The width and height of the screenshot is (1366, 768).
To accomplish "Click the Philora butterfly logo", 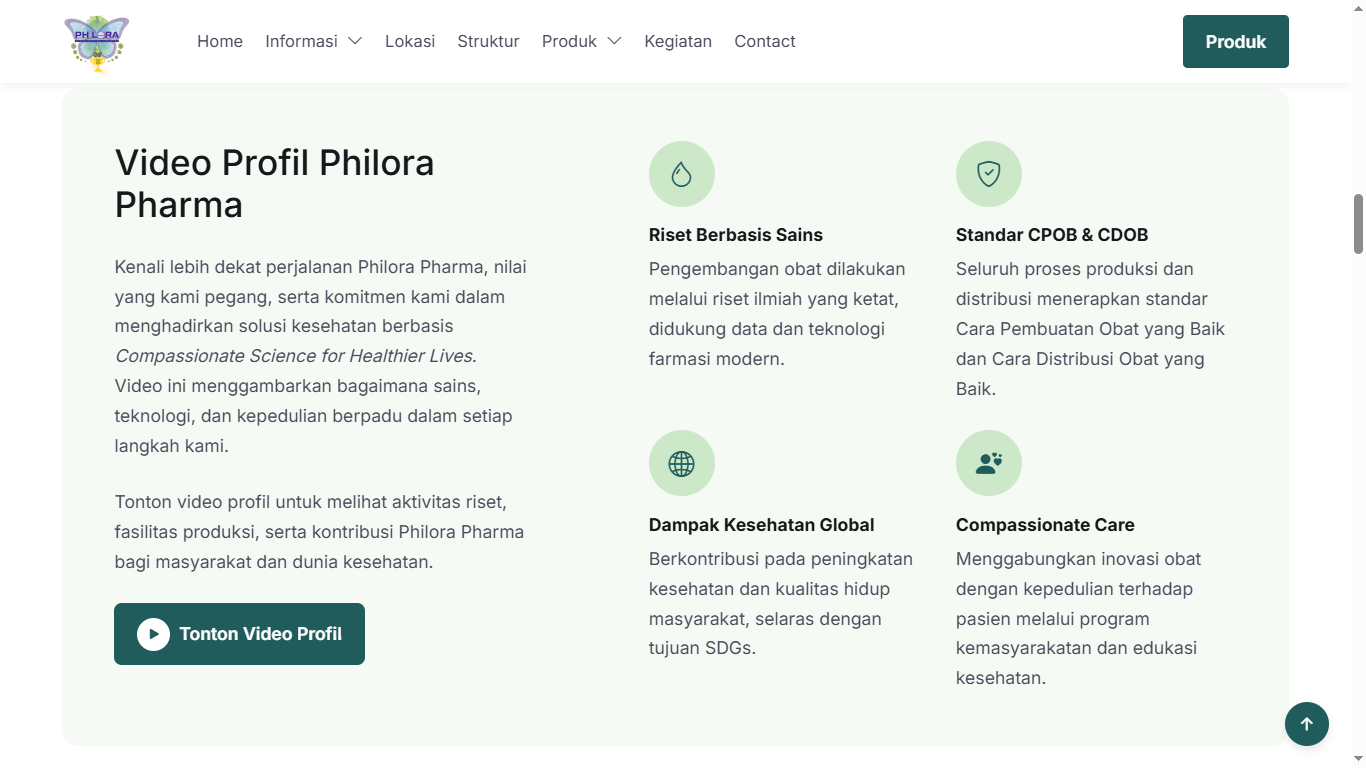I will pyautogui.click(x=97, y=43).
